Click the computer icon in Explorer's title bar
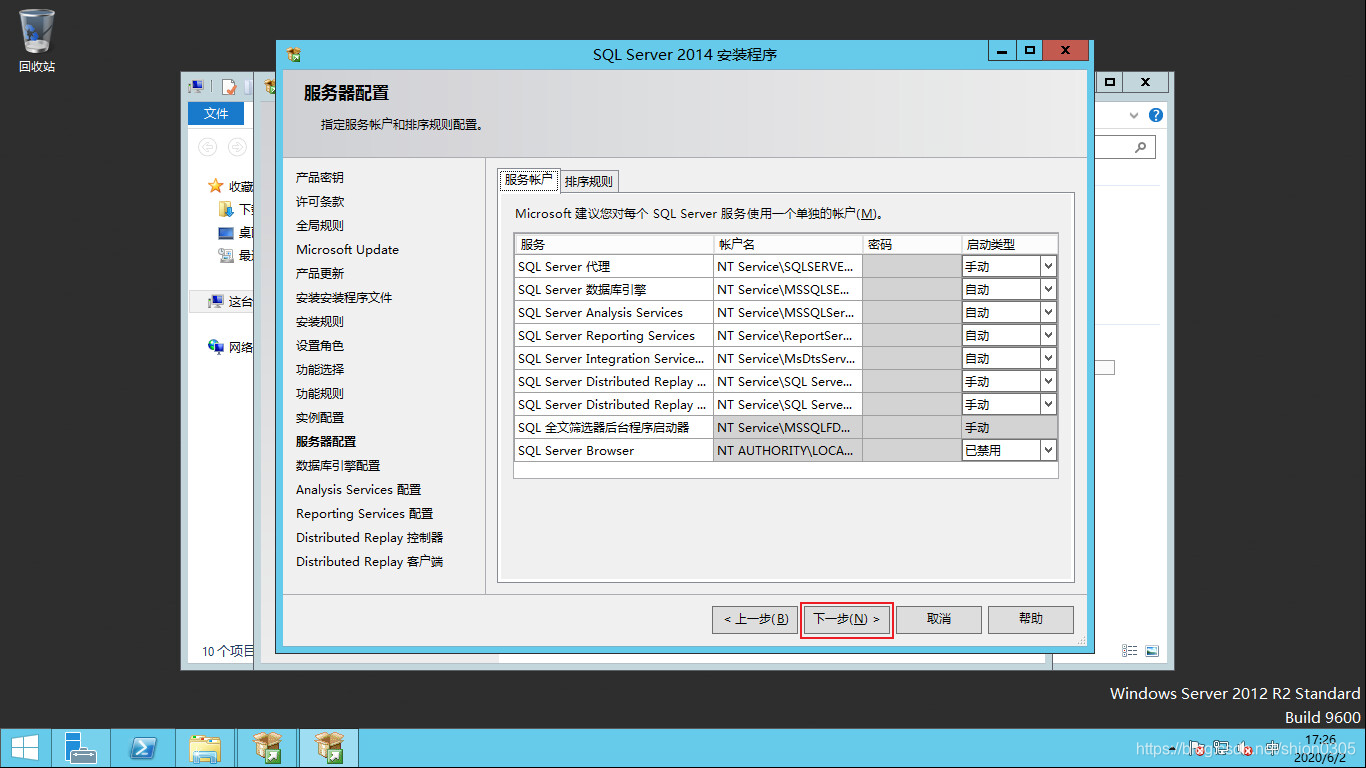1366x768 pixels. (197, 87)
